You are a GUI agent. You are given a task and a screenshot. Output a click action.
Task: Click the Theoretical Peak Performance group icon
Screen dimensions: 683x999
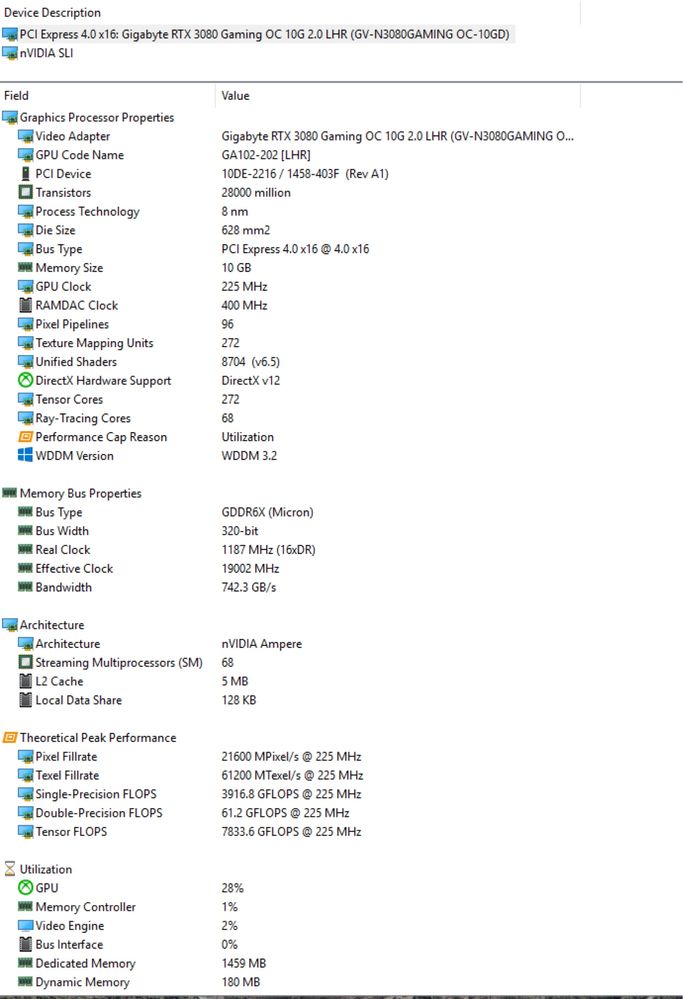[10, 737]
